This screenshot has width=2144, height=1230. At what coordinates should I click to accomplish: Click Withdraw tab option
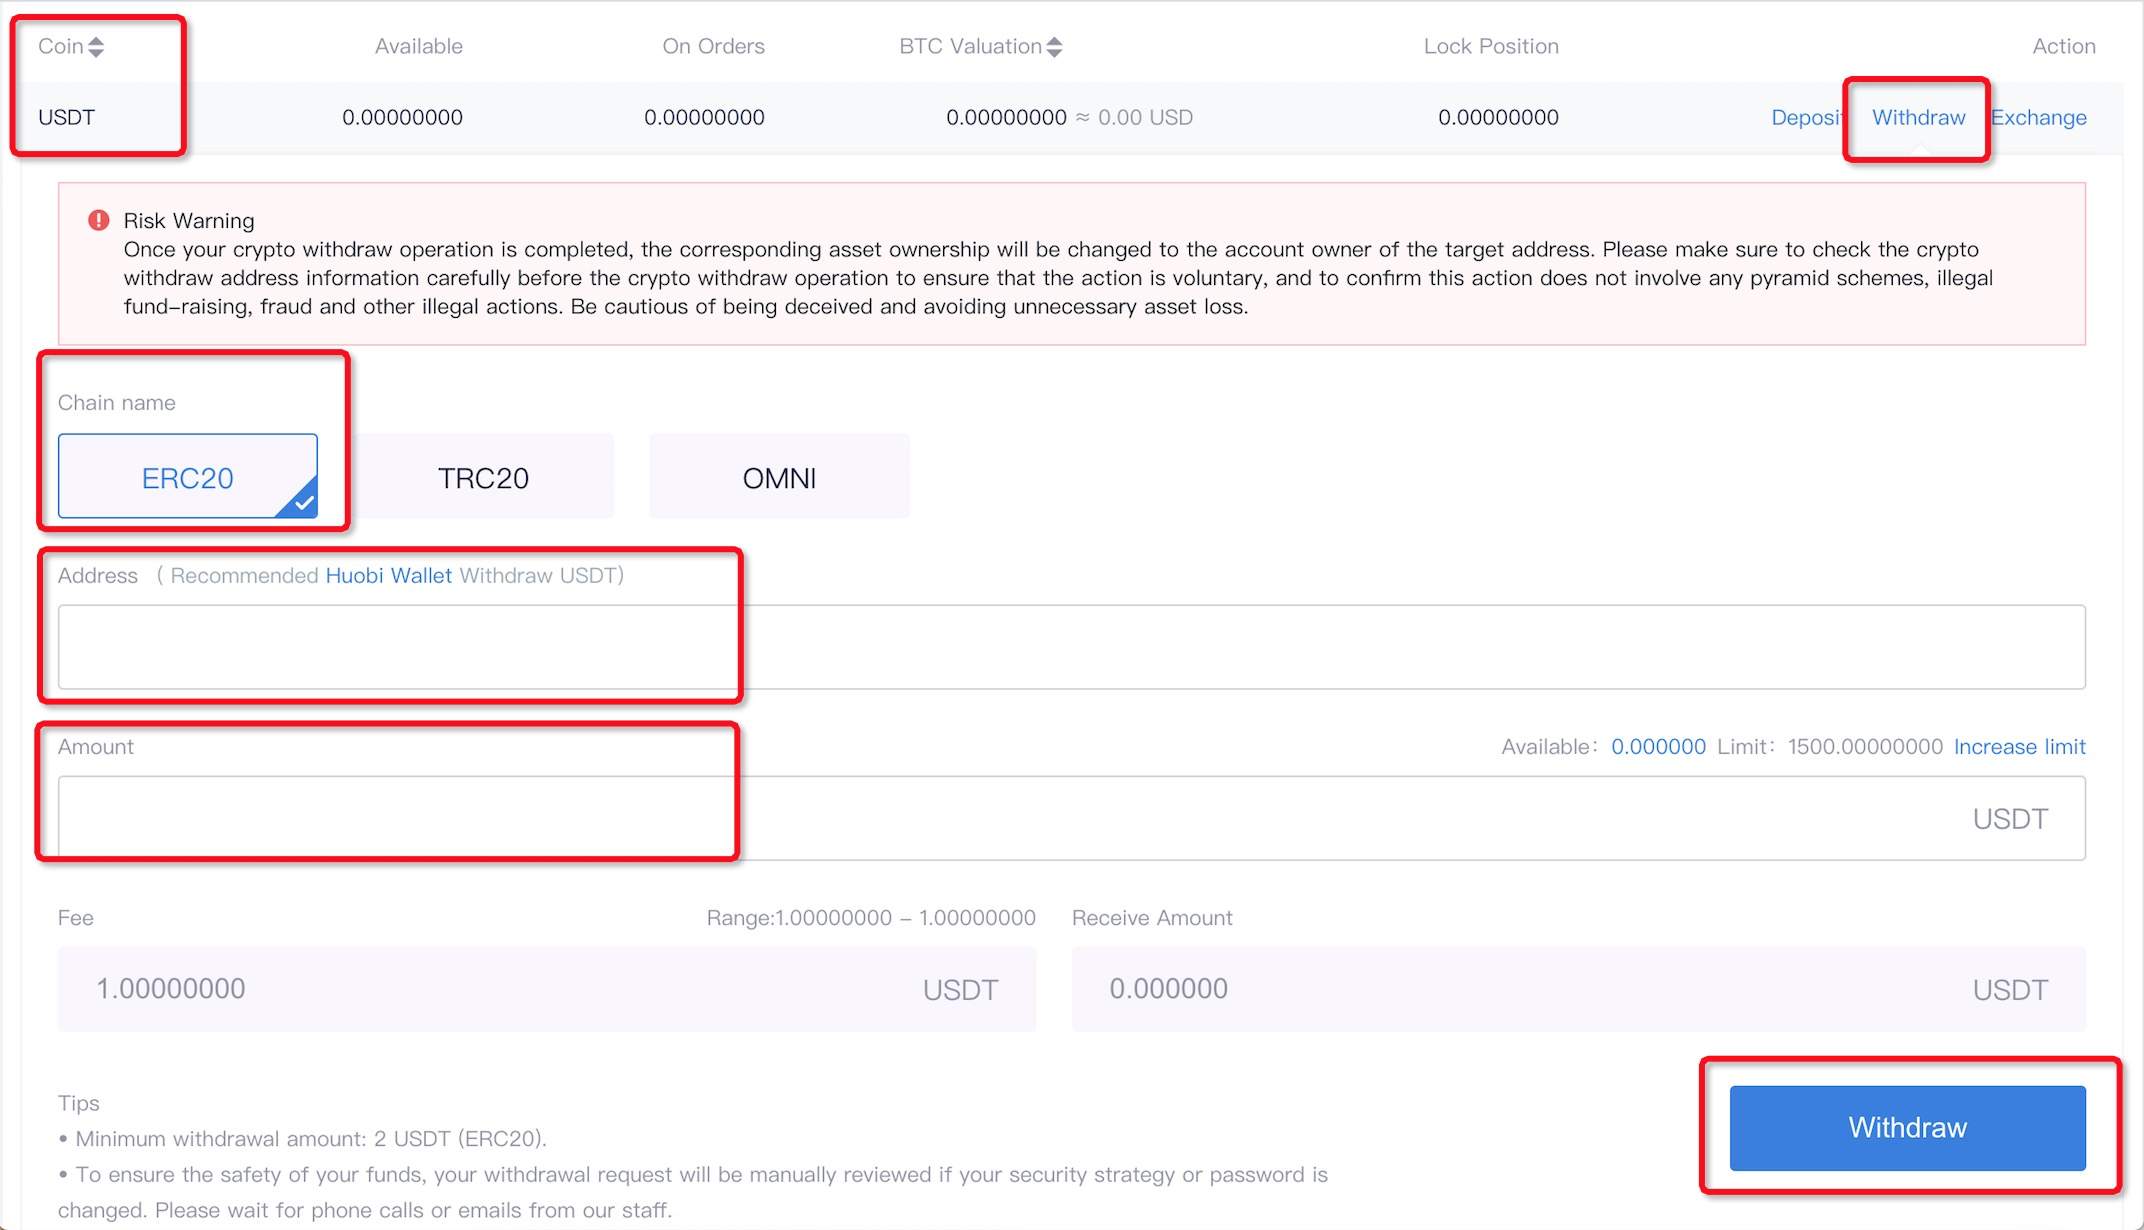[1917, 118]
